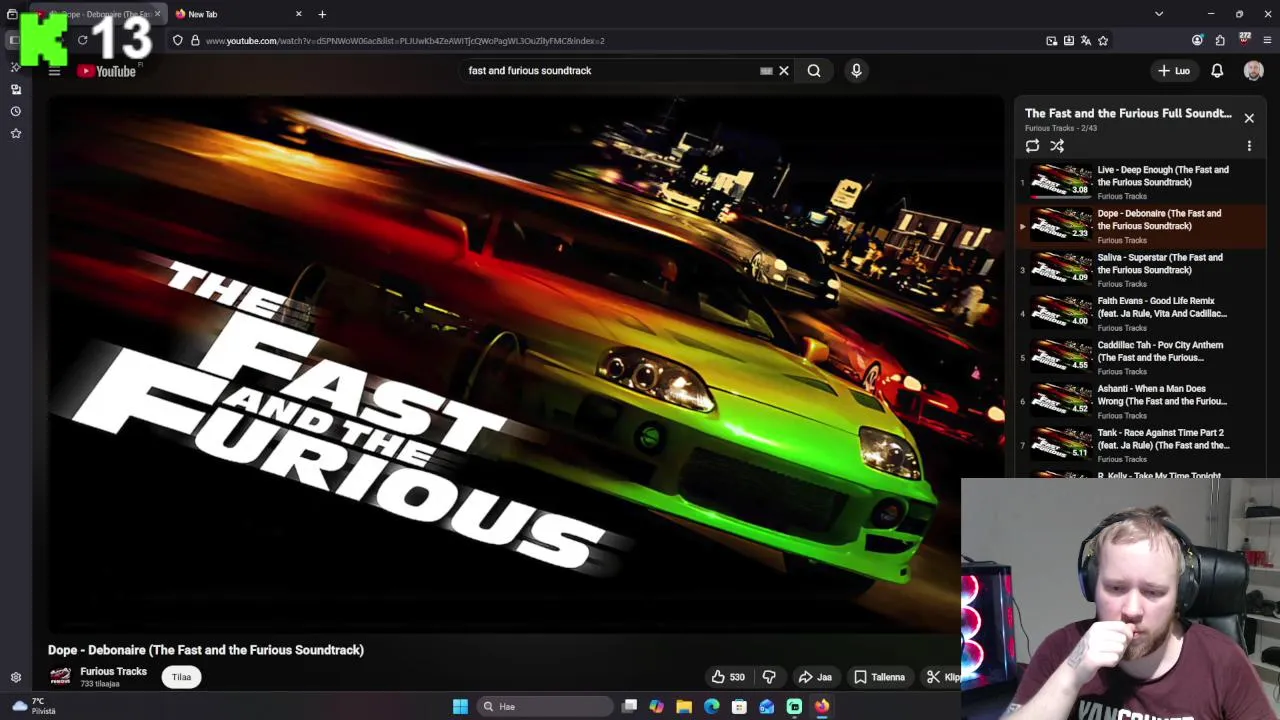This screenshot has width=1280, height=720.
Task: Open the playlist more options menu
Action: (1249, 146)
